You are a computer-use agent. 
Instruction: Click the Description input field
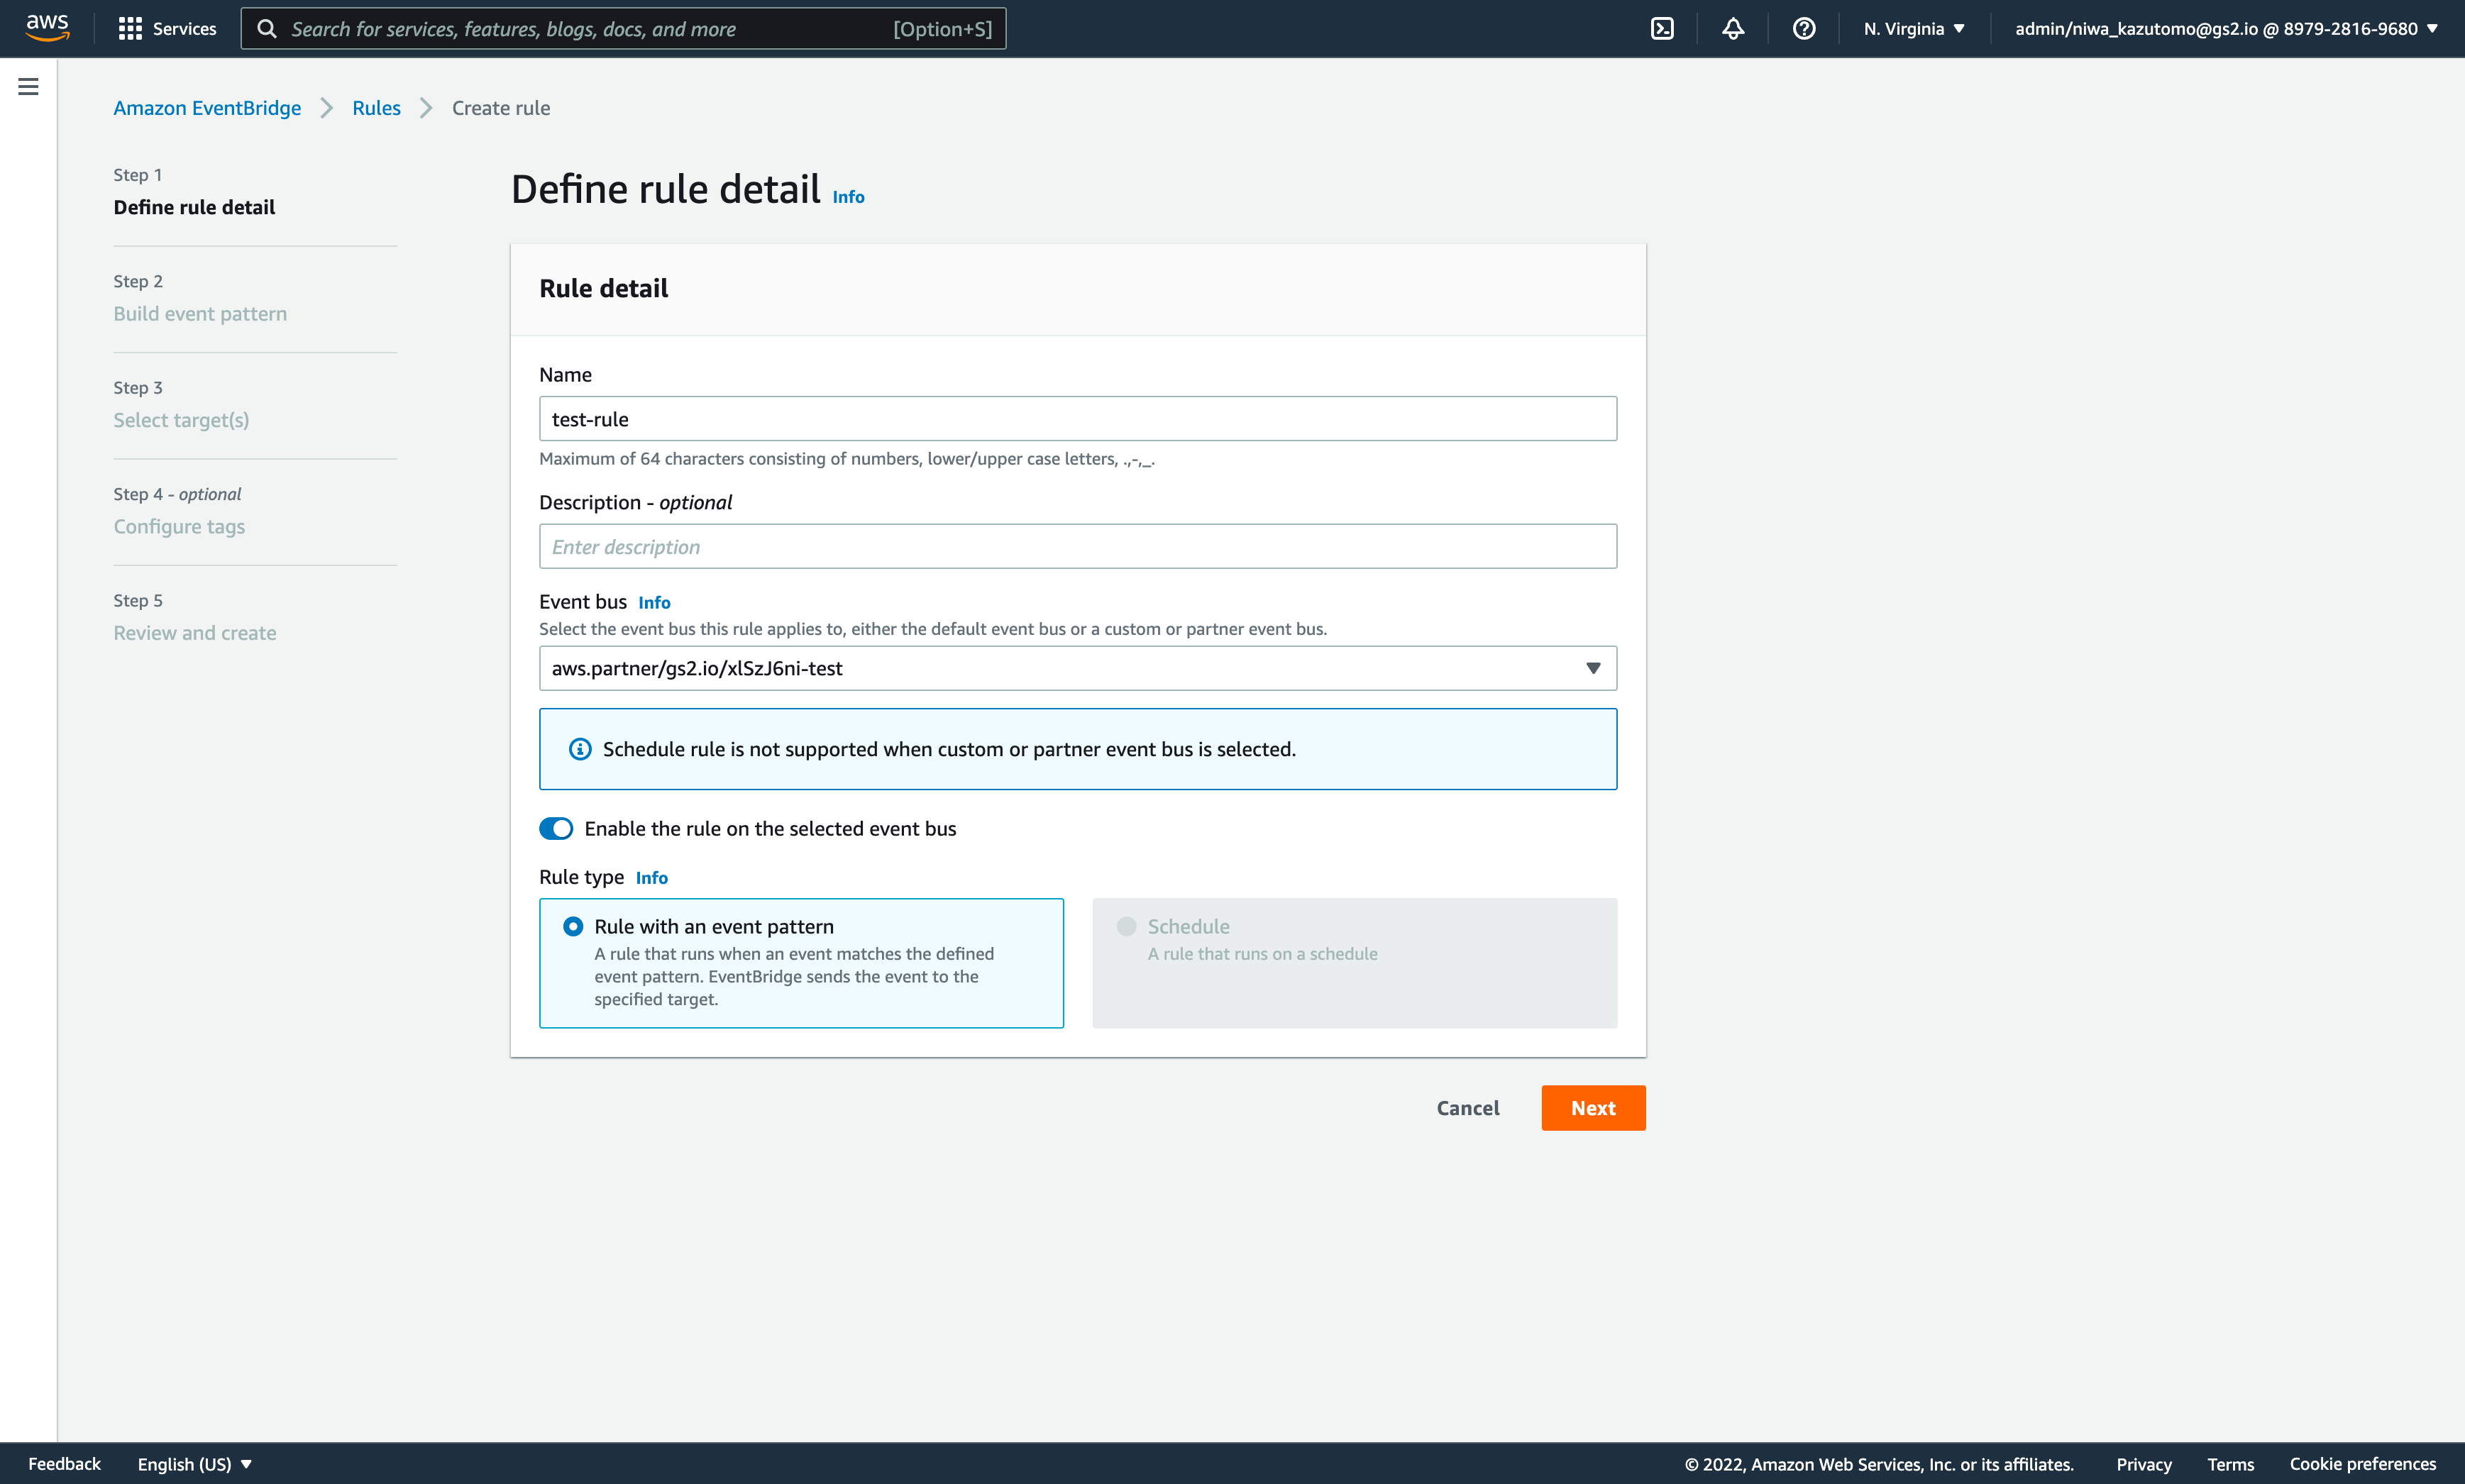coord(1078,547)
